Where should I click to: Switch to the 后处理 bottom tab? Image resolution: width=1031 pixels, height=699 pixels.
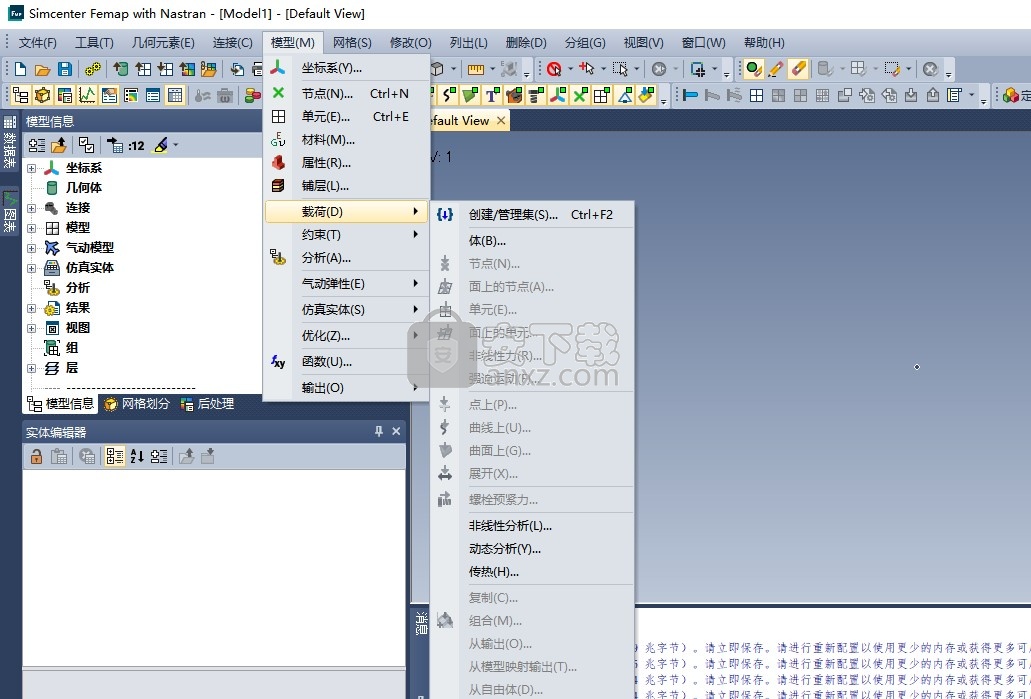click(207, 404)
